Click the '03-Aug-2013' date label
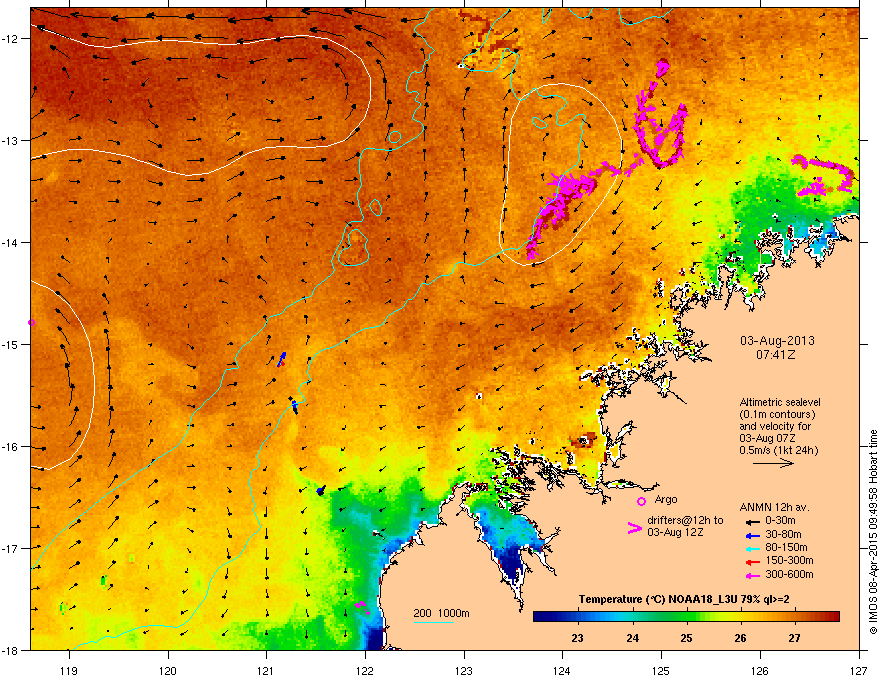 [x=777, y=341]
